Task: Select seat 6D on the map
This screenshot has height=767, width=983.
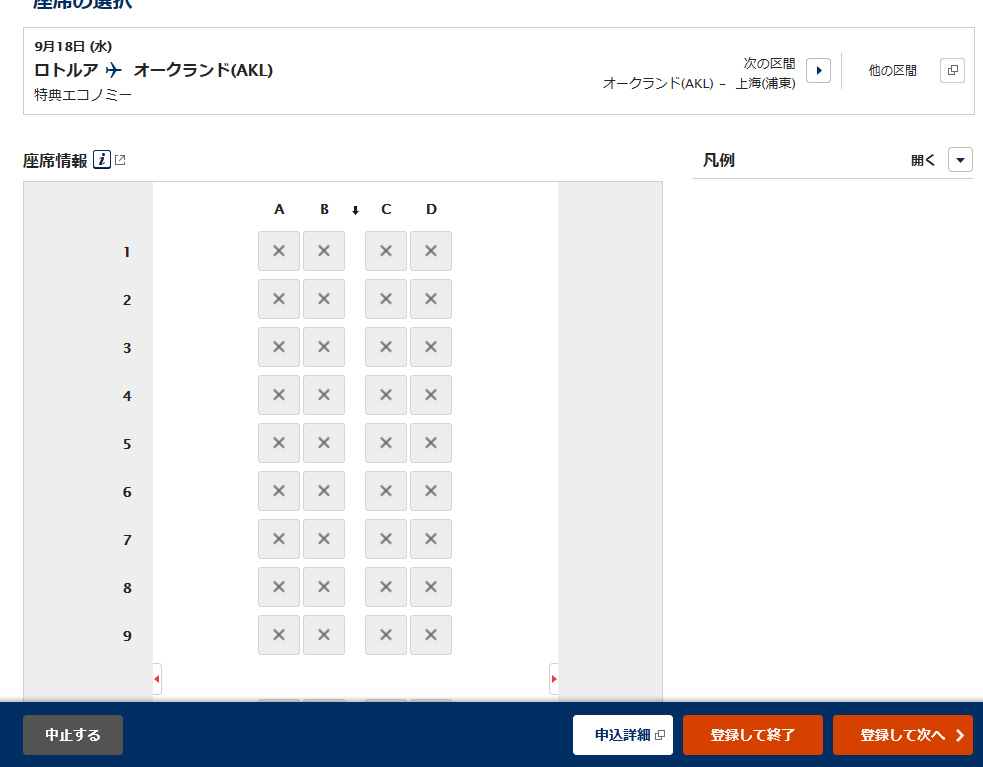Action: point(431,491)
